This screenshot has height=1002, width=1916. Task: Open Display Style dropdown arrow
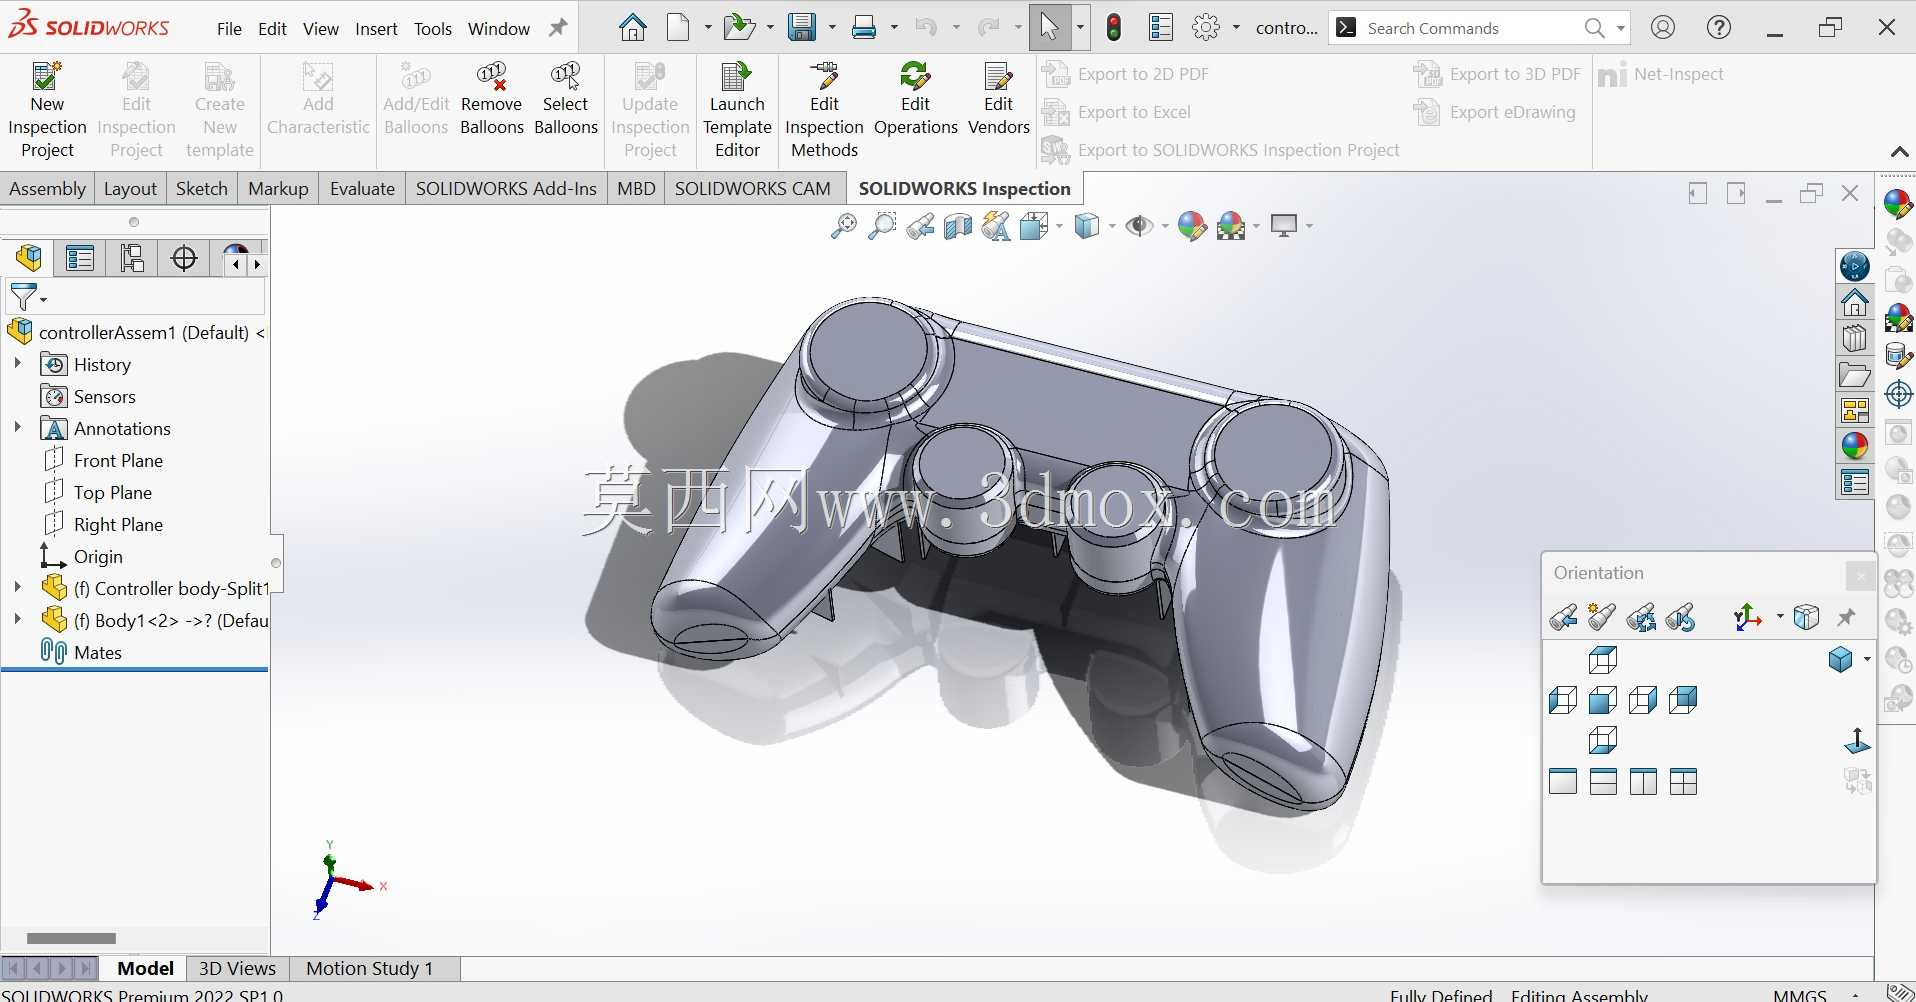pos(1112,227)
